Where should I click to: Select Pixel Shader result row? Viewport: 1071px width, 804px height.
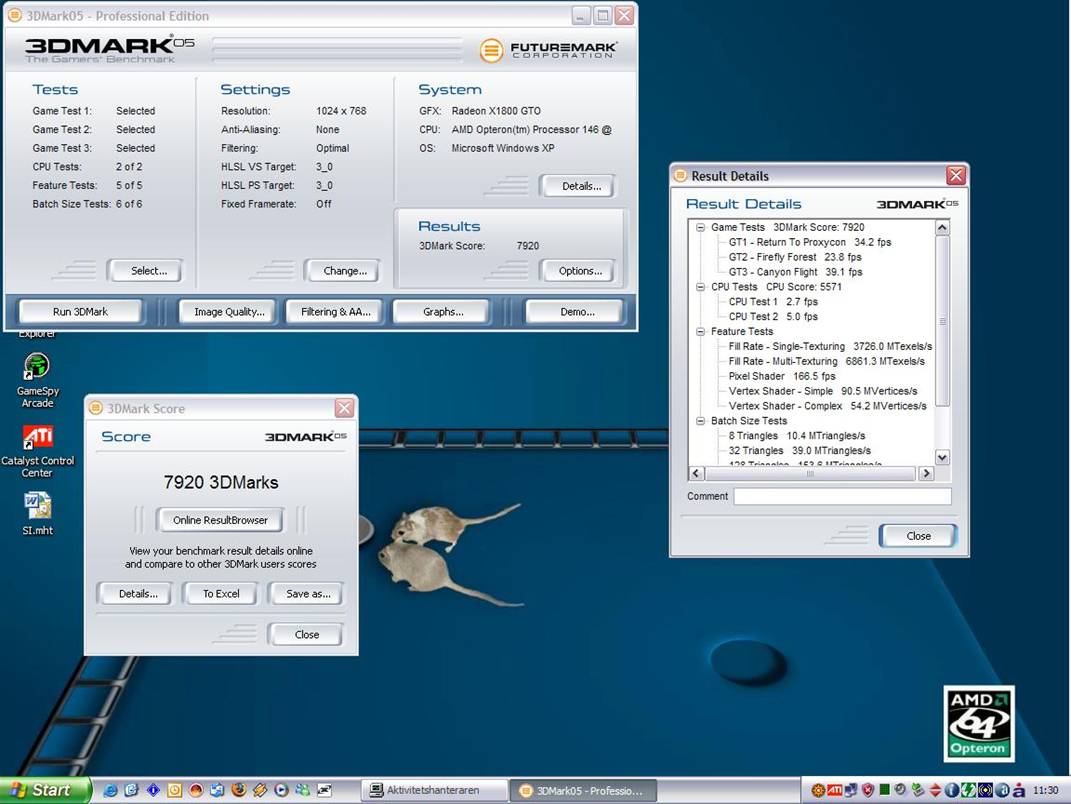pyautogui.click(x=781, y=376)
